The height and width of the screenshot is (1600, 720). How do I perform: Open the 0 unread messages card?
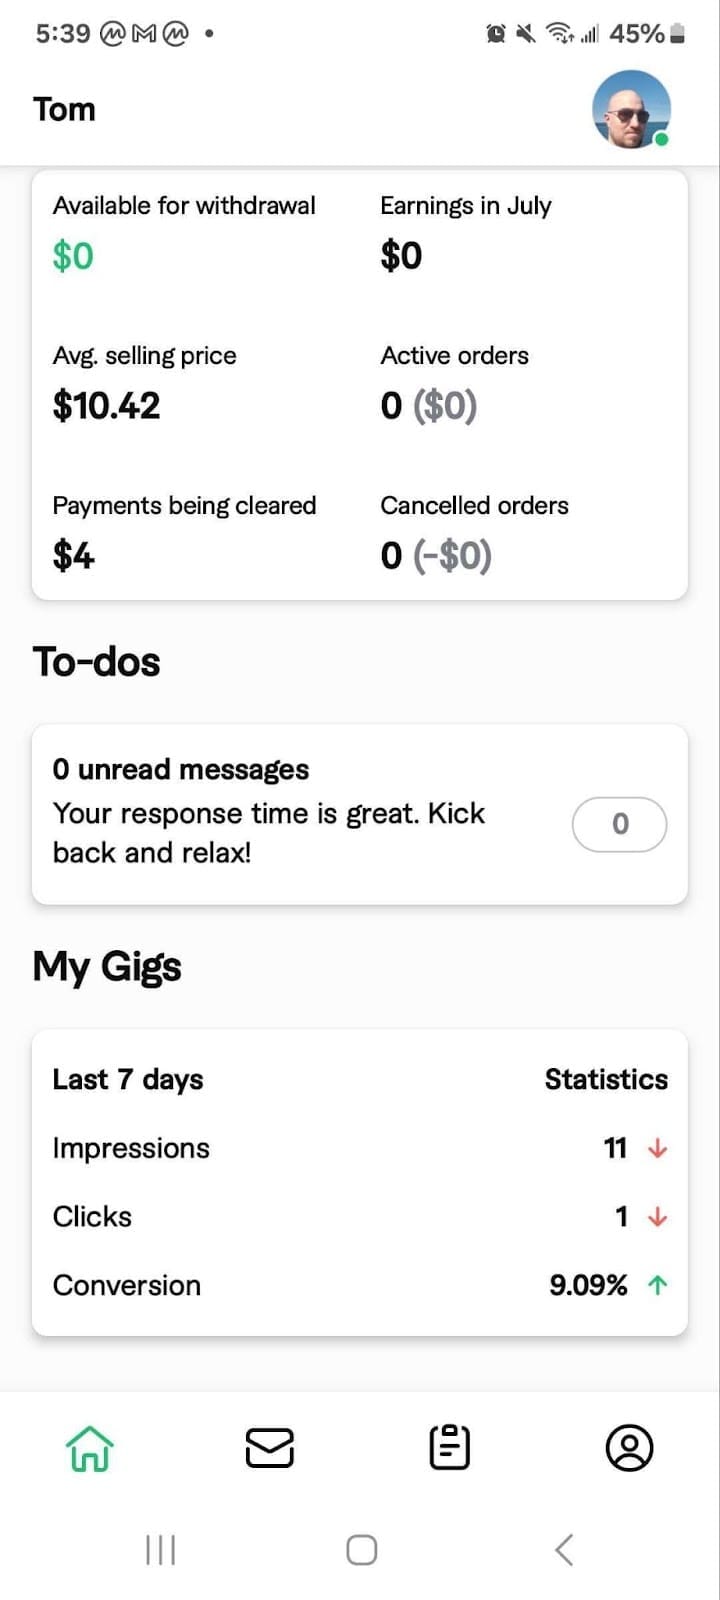tap(300, 814)
